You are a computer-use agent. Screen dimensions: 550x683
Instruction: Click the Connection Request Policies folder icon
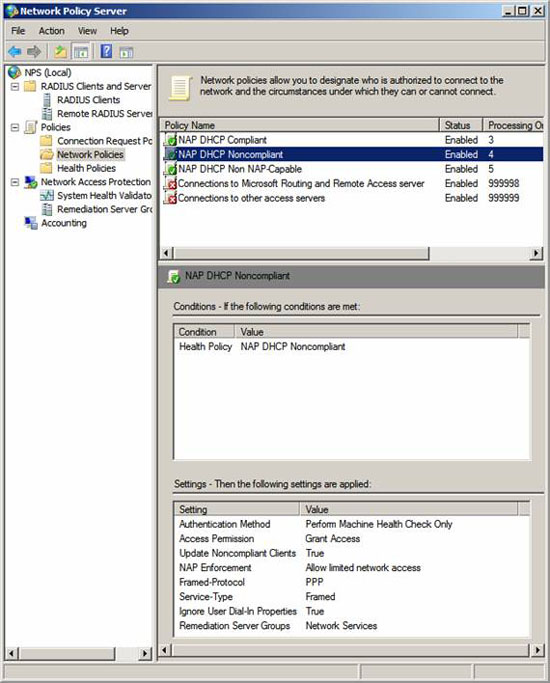pyautogui.click(x=46, y=141)
